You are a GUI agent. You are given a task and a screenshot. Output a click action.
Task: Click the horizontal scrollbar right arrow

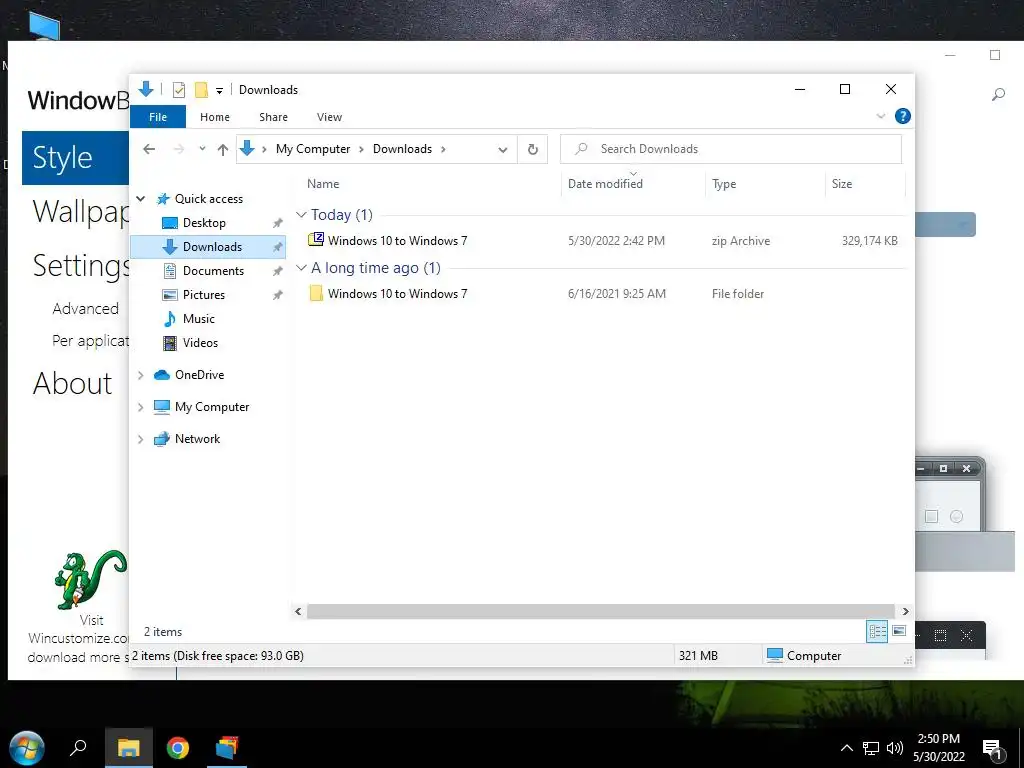tap(905, 611)
